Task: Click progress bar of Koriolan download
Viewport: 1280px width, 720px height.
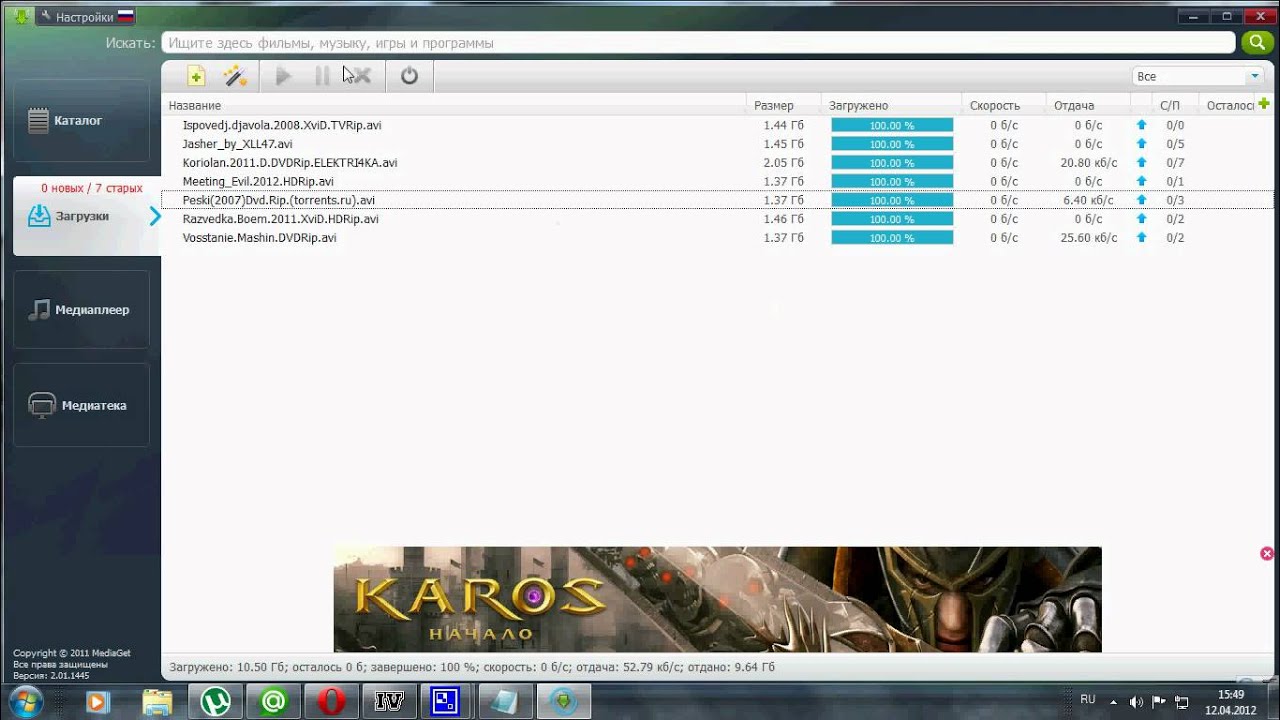Action: 892,163
